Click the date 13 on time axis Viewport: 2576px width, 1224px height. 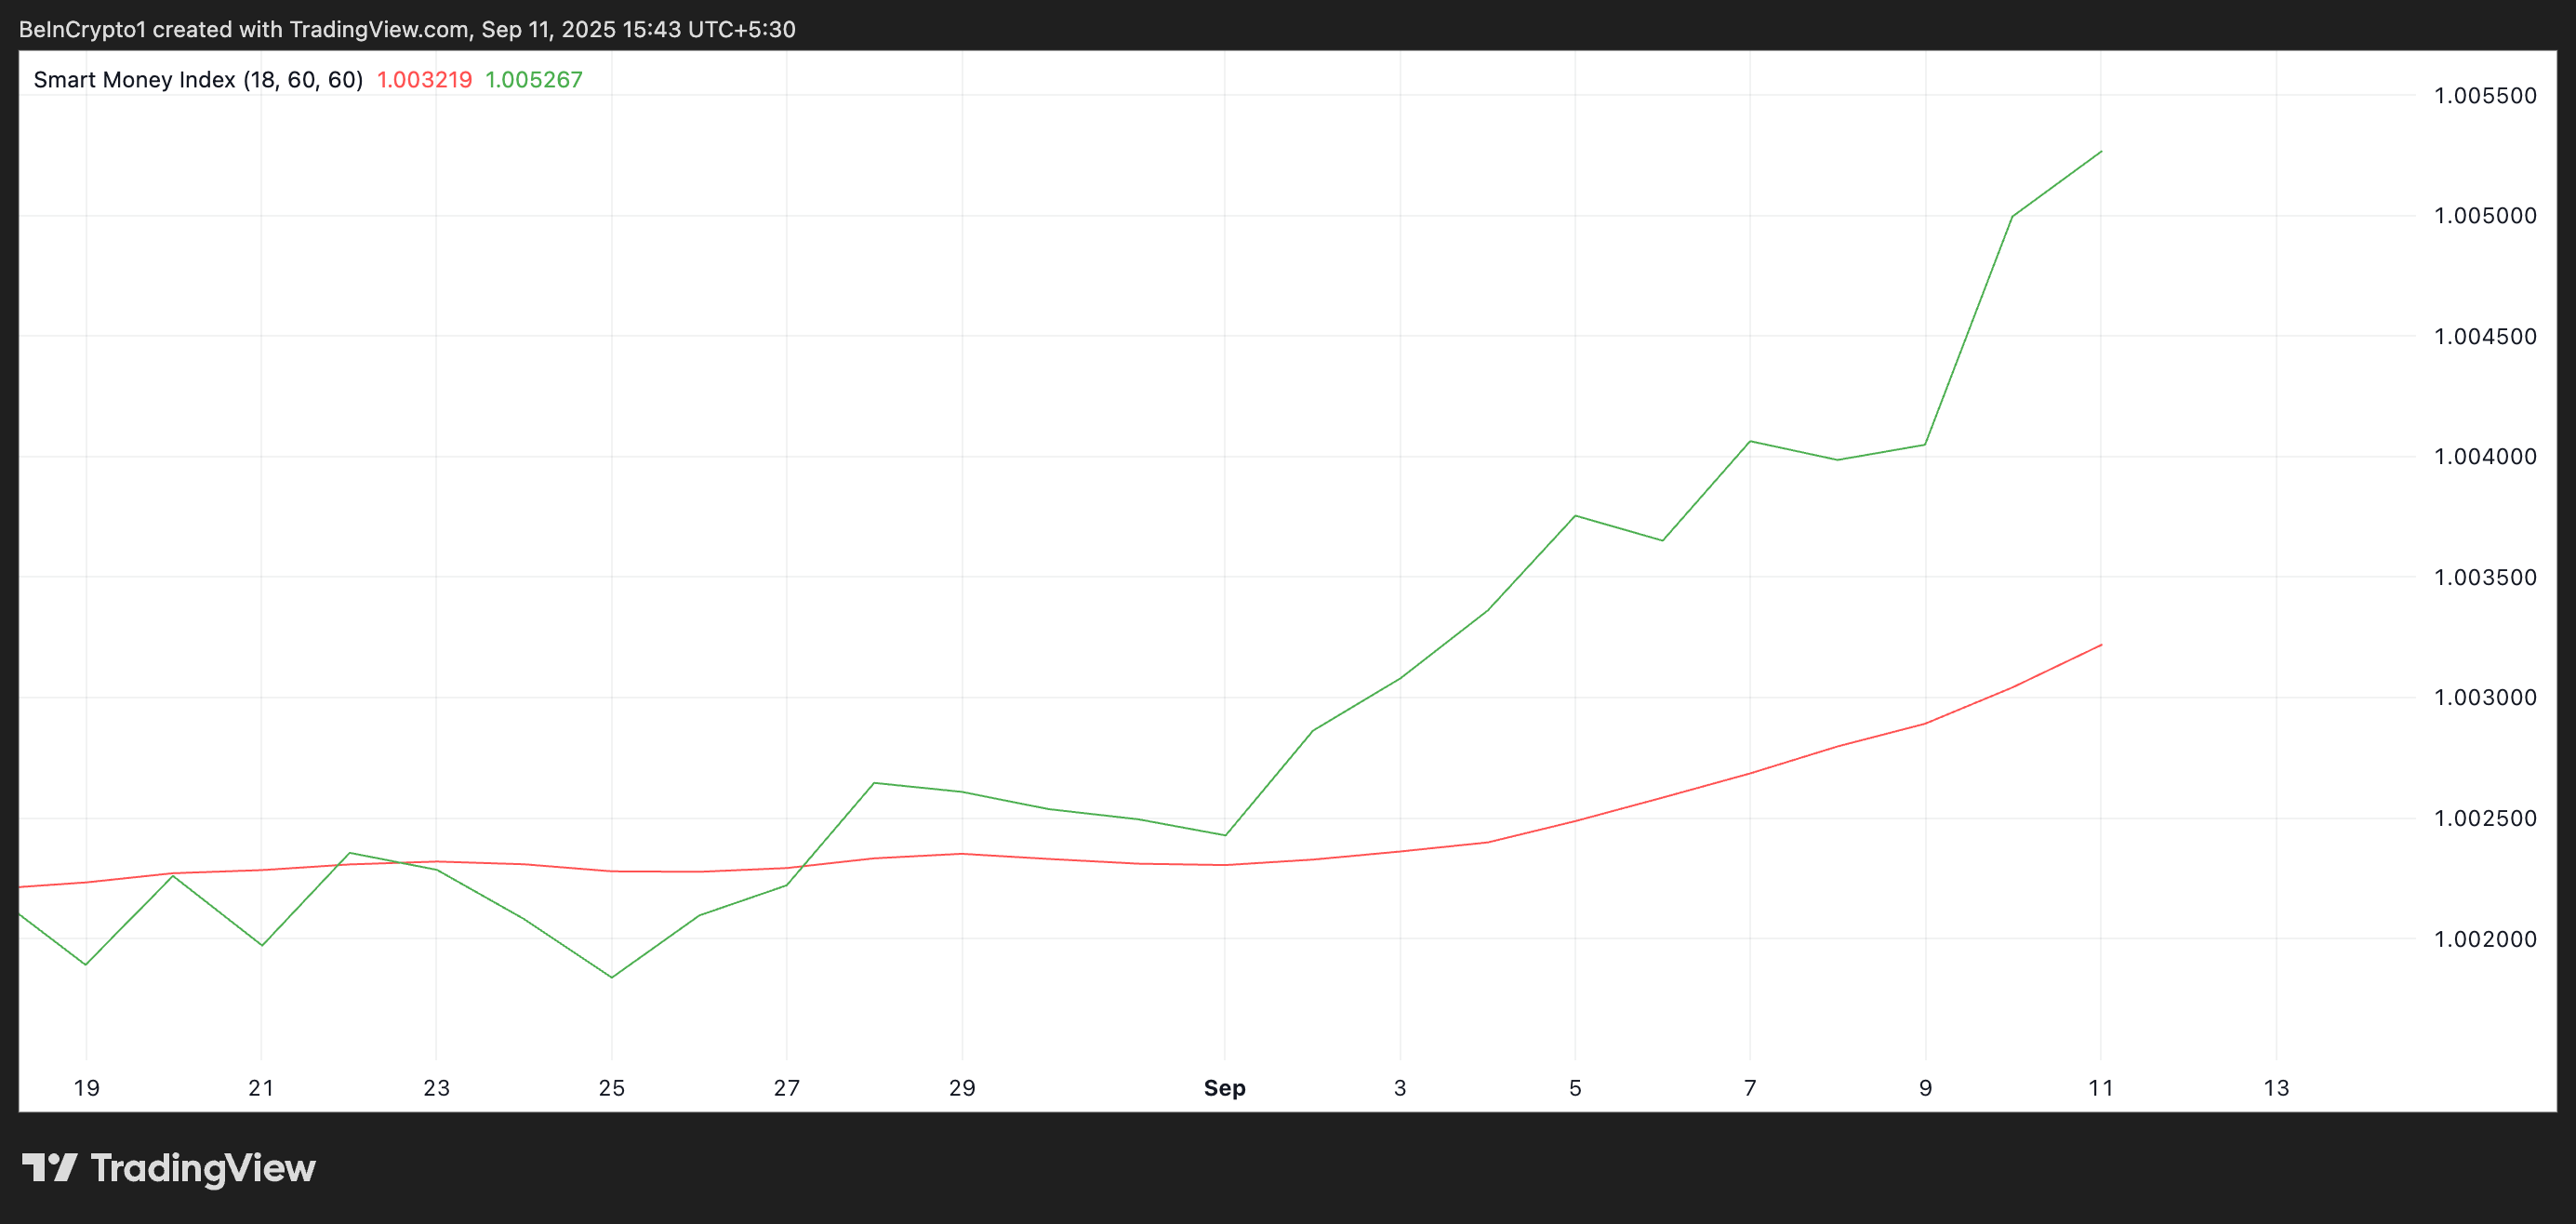2276,1088
